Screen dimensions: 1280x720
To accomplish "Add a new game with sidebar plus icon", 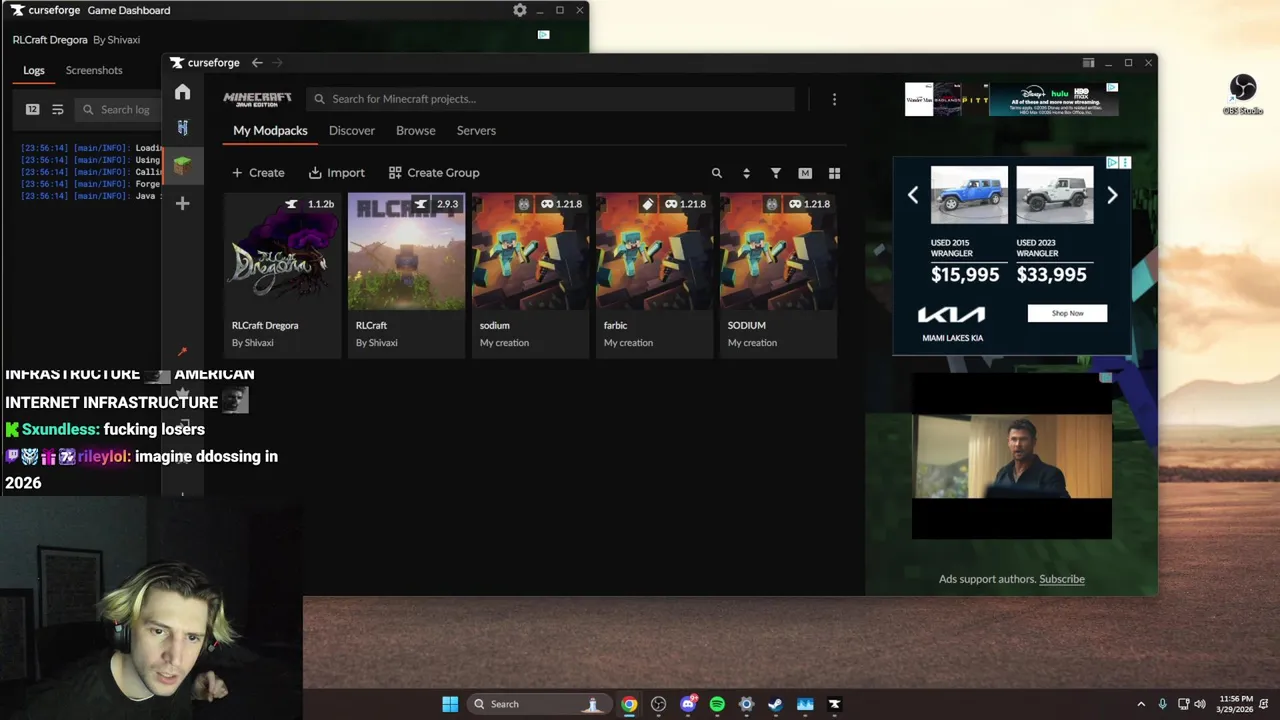I will pos(182,203).
